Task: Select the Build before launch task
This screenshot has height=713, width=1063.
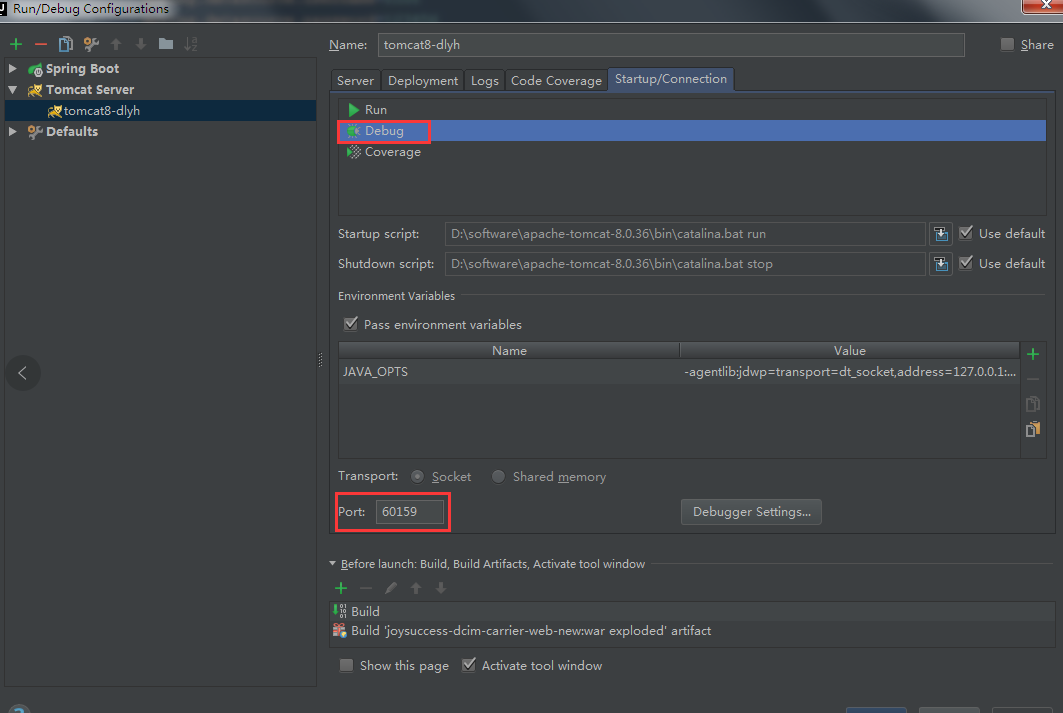Action: pos(692,611)
